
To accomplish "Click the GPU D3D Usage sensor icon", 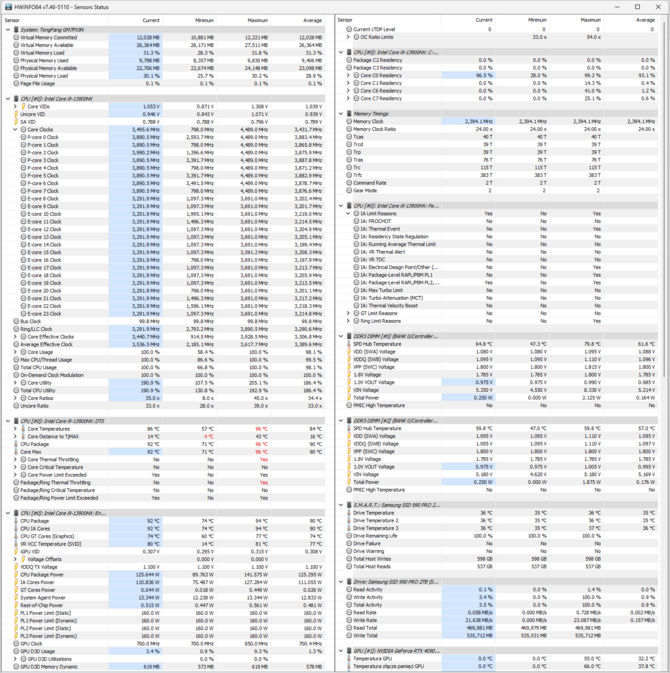I will pyautogui.click(x=17, y=651).
